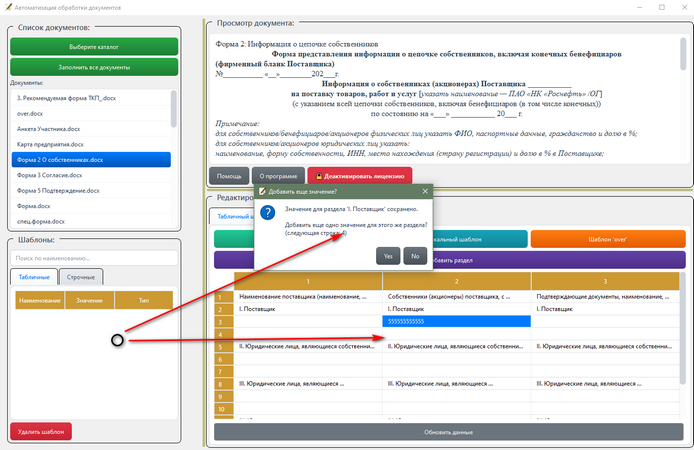Viewport: 694px width, 450px height.
Task: Close the 'Добавить еще значение?' dialog
Action: click(425, 191)
